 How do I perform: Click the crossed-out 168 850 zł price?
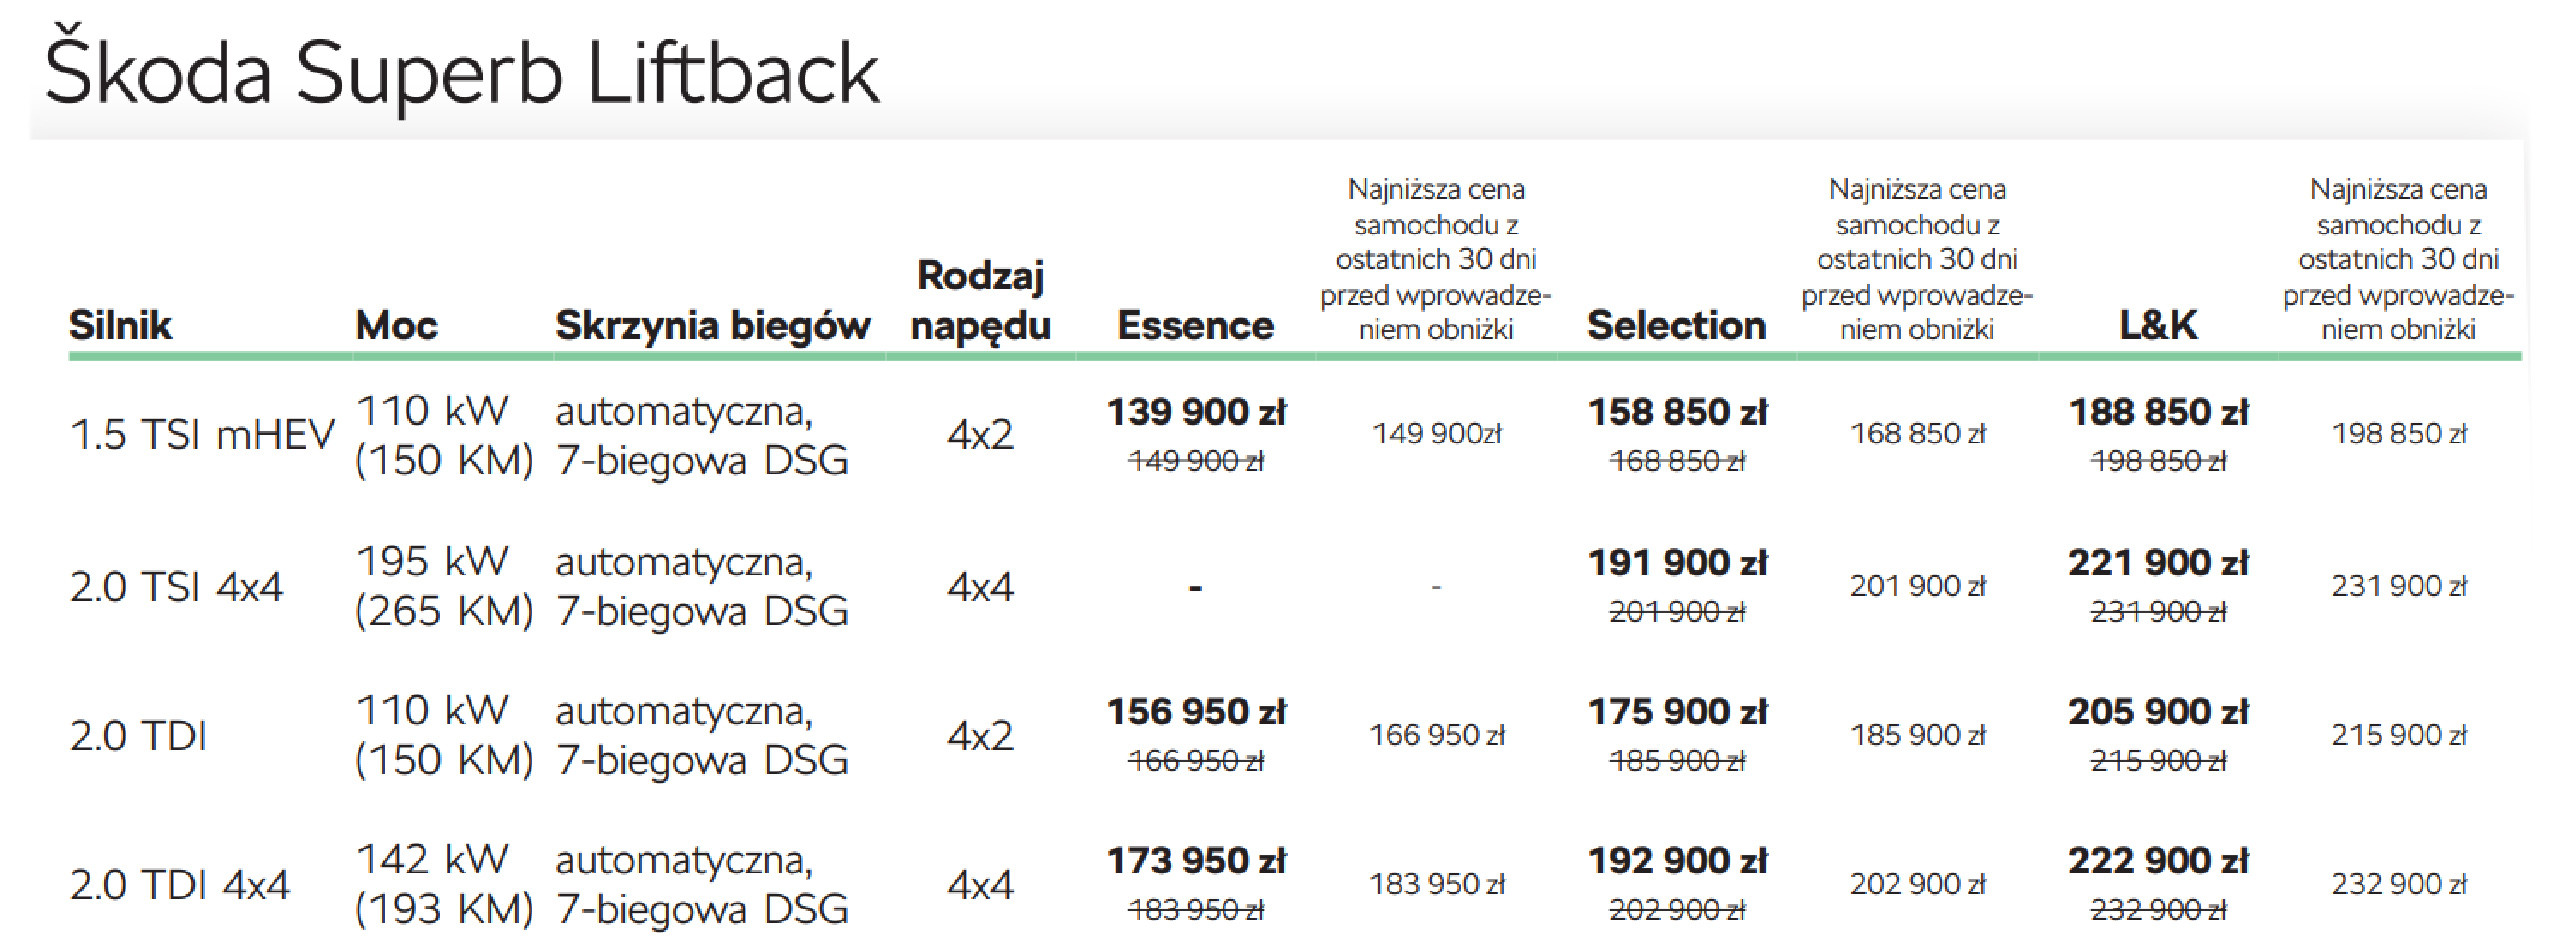coord(1677,461)
